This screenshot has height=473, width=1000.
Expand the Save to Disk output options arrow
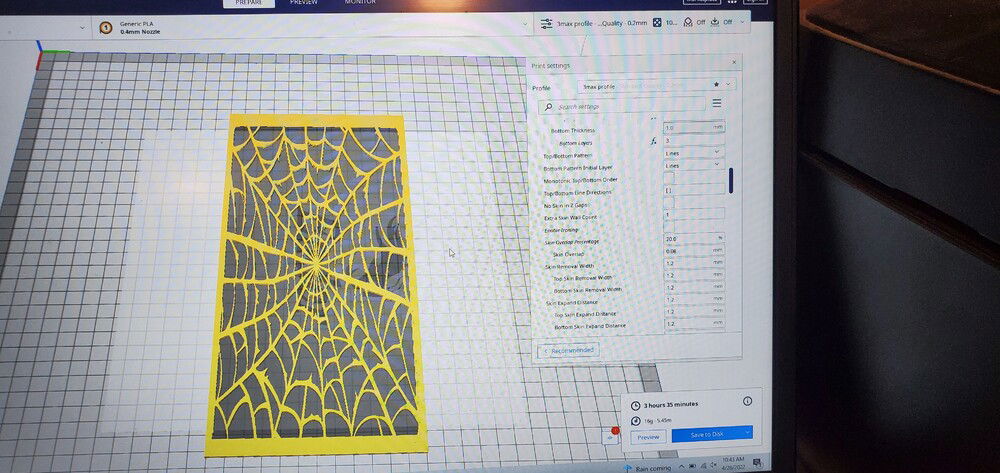pos(746,433)
